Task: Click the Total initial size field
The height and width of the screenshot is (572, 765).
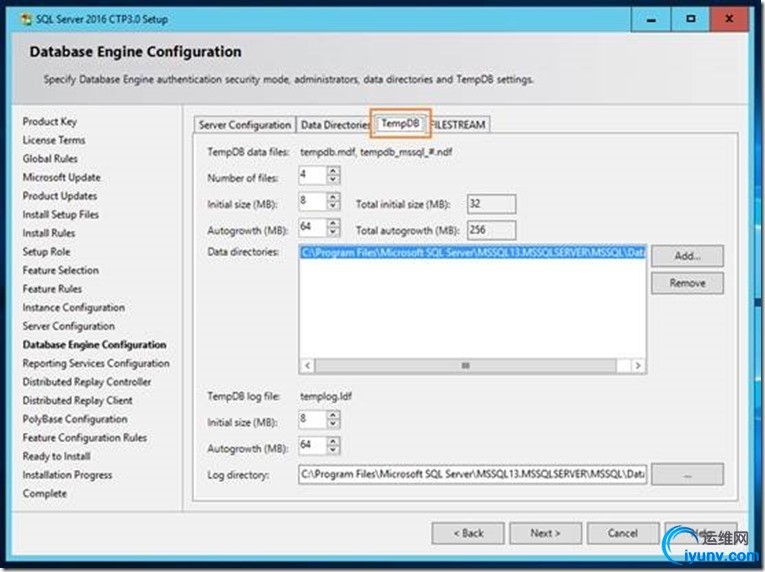Action: pos(491,204)
